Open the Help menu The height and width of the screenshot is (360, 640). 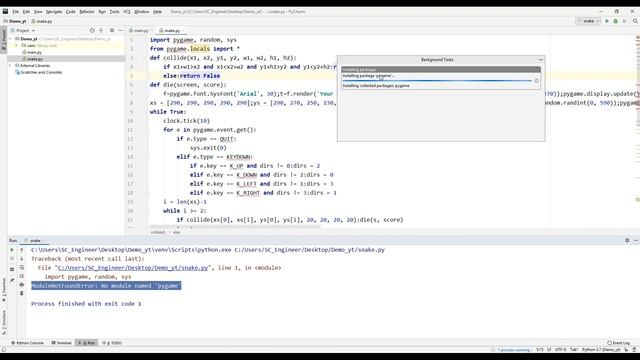157,12
